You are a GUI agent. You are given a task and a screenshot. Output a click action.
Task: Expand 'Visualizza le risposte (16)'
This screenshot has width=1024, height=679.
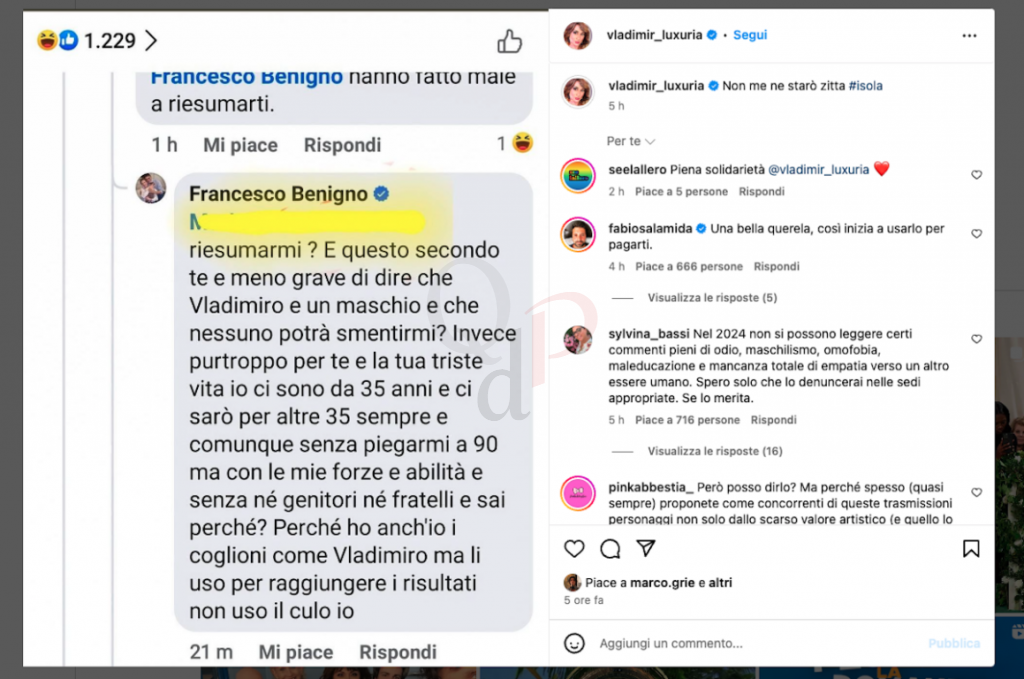click(714, 451)
